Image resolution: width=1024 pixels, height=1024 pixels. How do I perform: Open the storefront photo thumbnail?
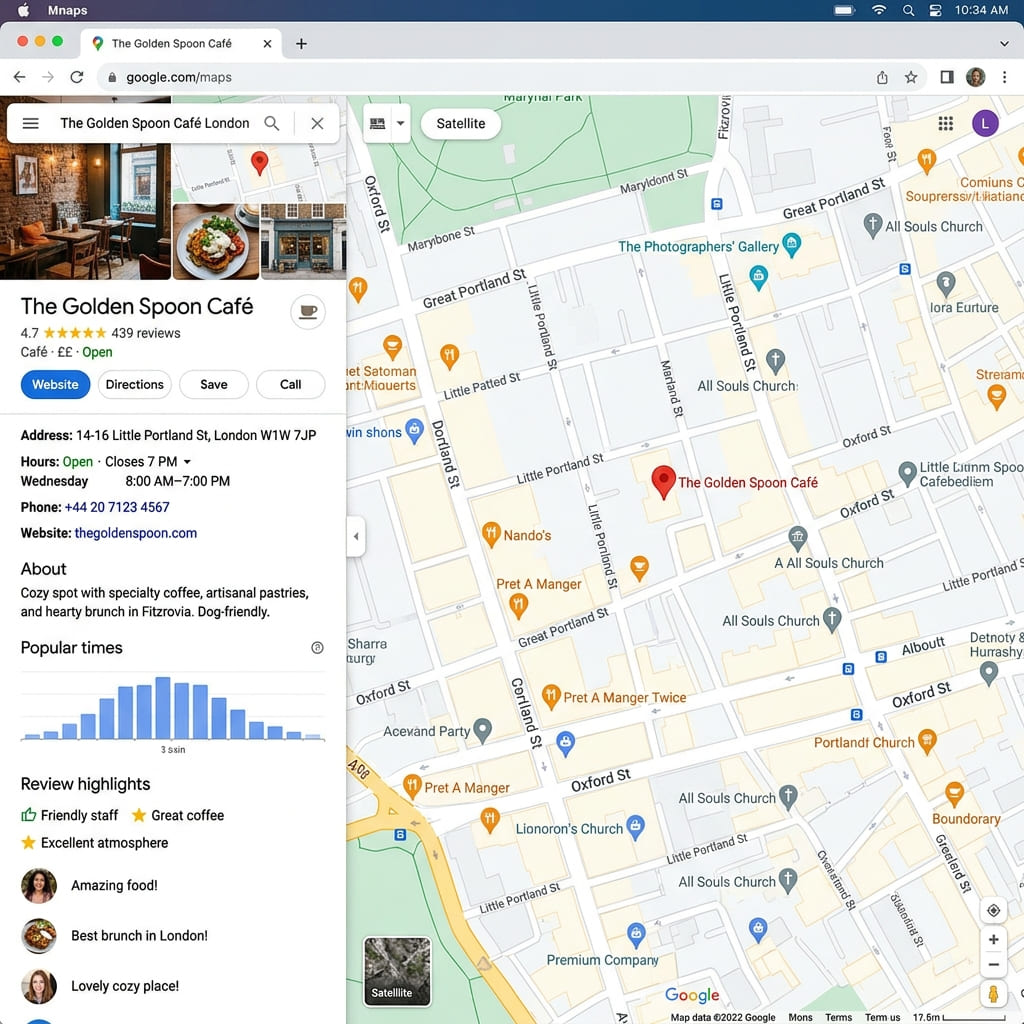click(x=302, y=242)
